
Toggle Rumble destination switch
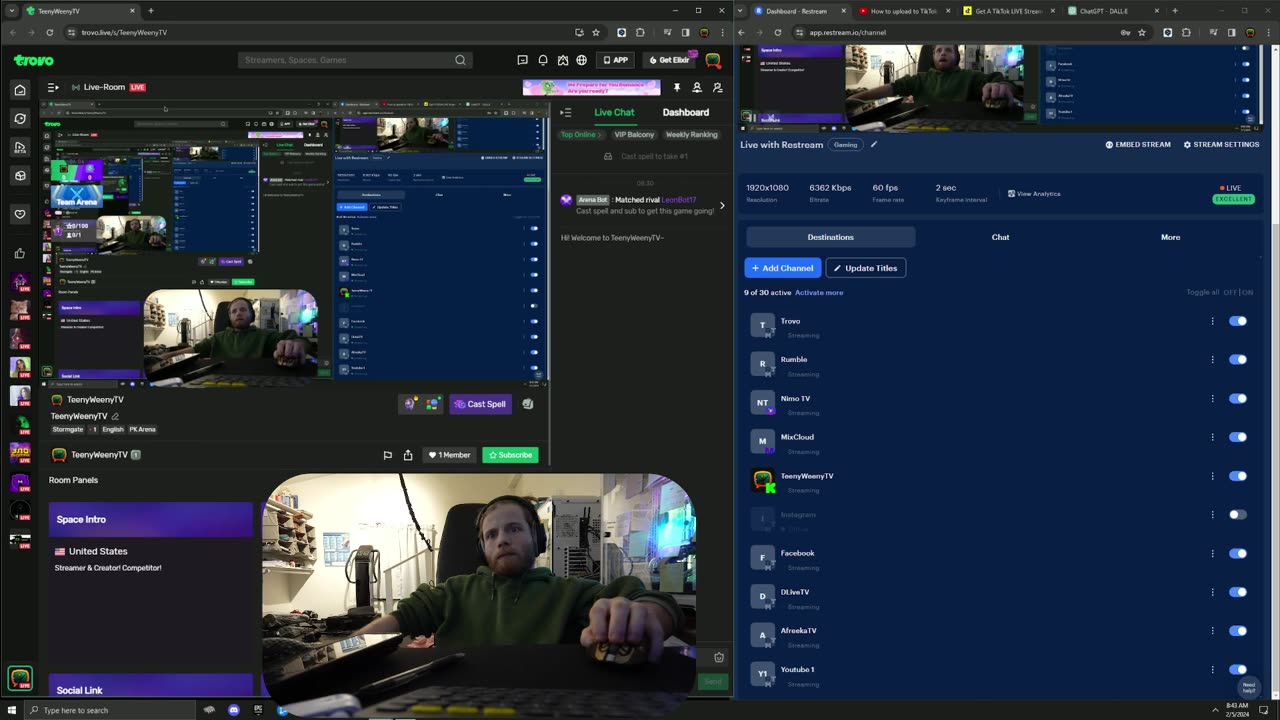click(1238, 360)
